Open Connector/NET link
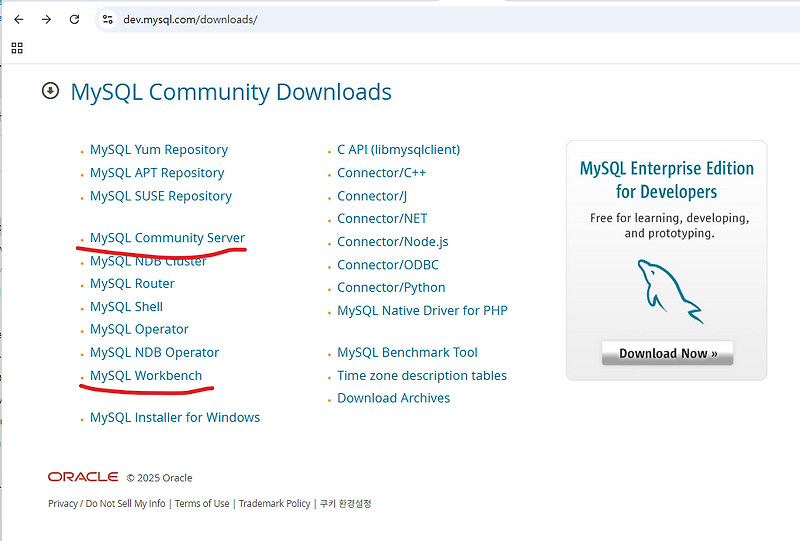The image size is (800, 541). 382,218
